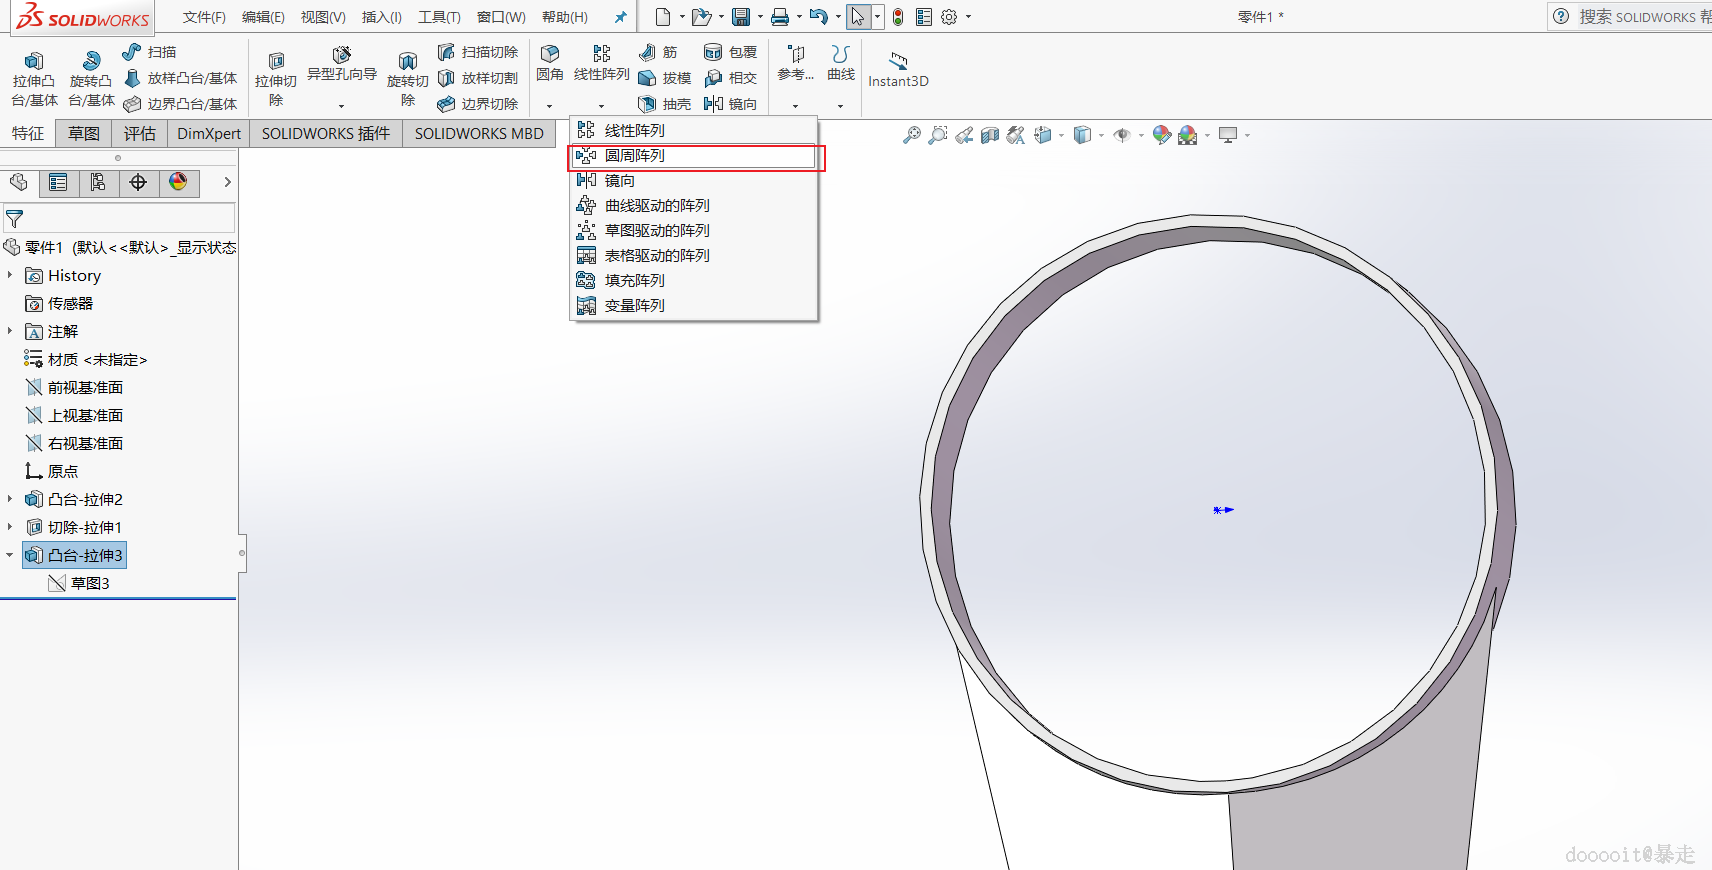Open the 曲线 curves dropdown arrow
Screen dimensions: 1712x870
pyautogui.click(x=840, y=106)
